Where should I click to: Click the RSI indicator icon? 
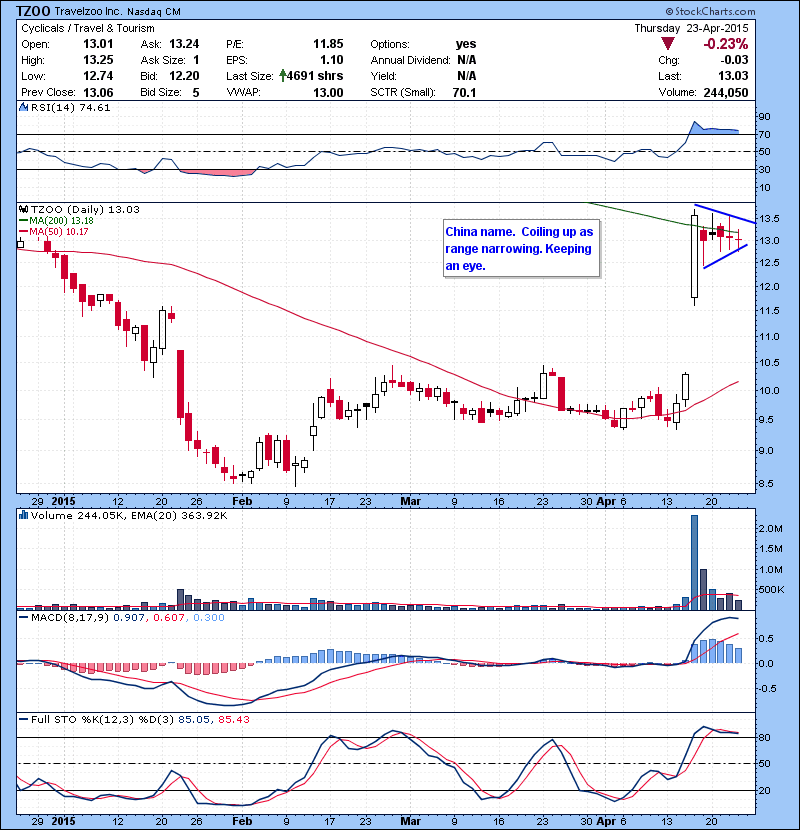23,107
